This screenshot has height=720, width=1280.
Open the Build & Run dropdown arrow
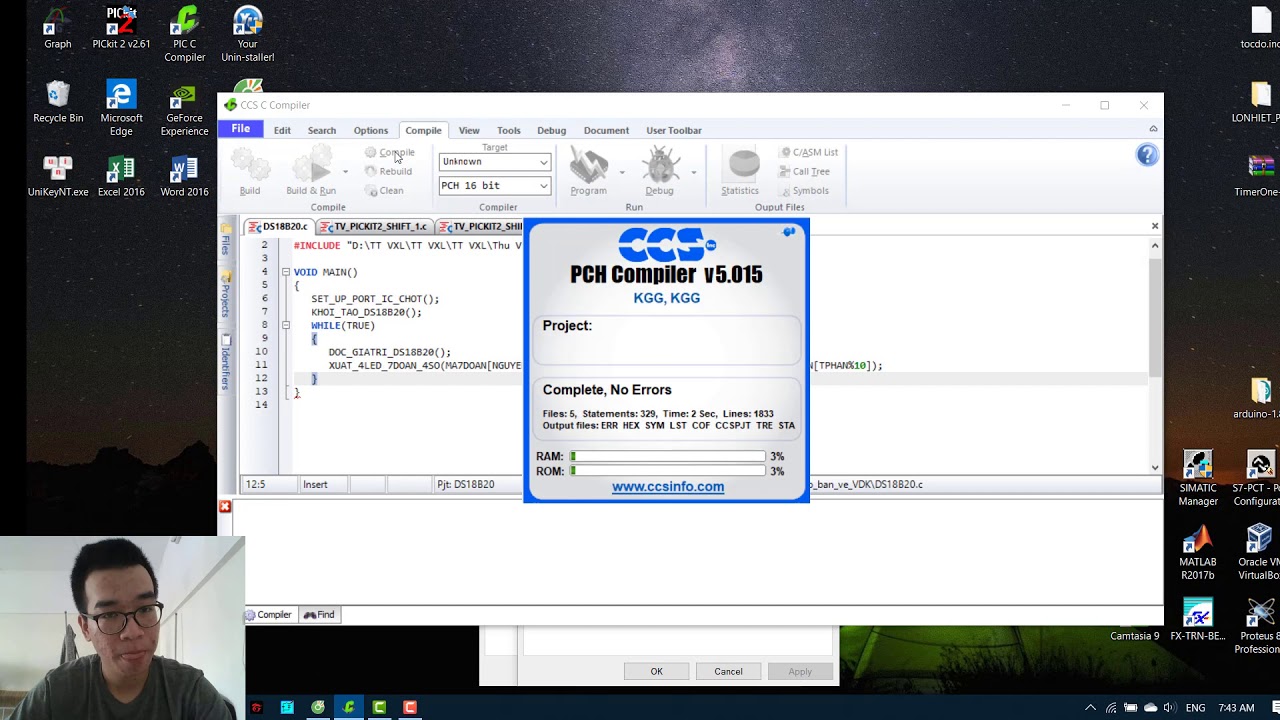point(345,172)
